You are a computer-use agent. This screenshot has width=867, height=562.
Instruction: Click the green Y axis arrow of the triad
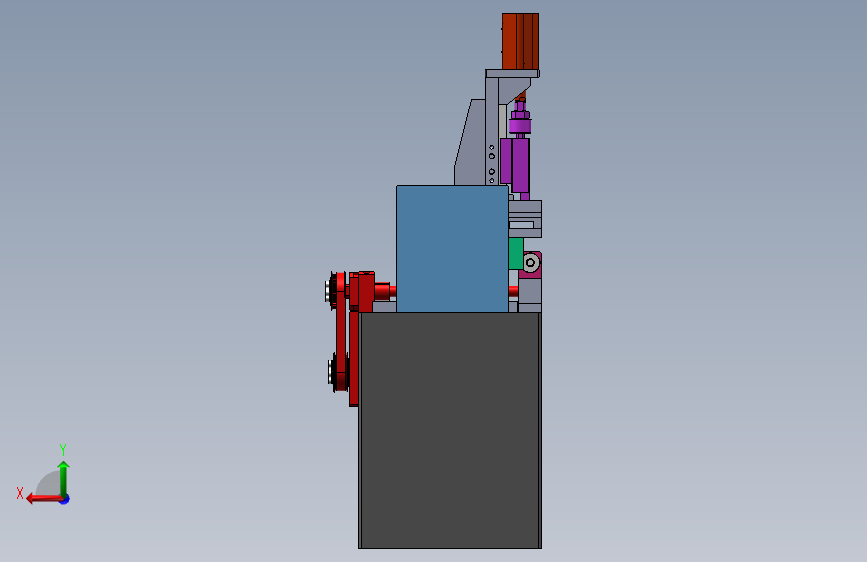[64, 479]
